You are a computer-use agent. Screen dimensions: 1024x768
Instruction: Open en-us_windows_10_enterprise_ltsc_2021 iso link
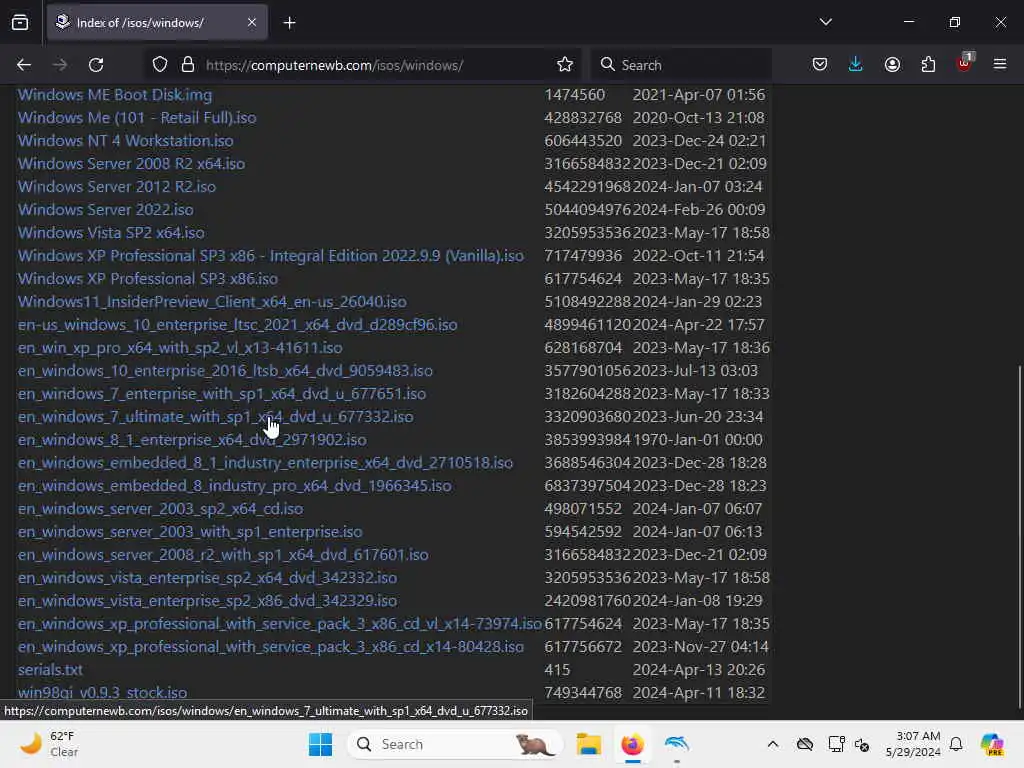[238, 325]
